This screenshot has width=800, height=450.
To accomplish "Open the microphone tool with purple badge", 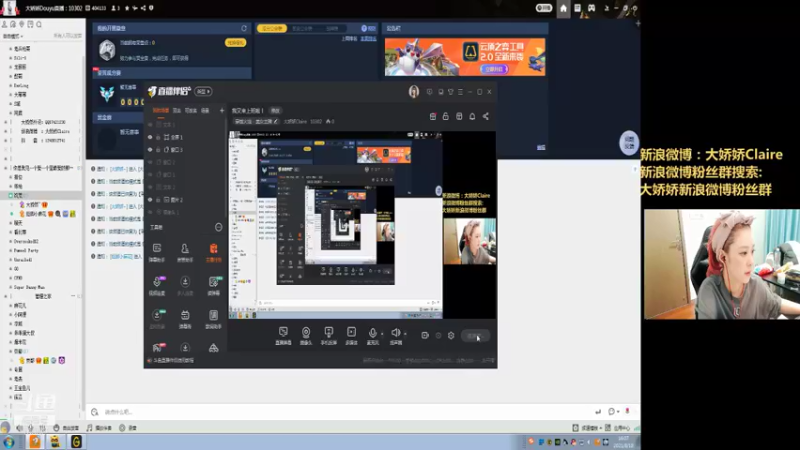I will [157, 285].
